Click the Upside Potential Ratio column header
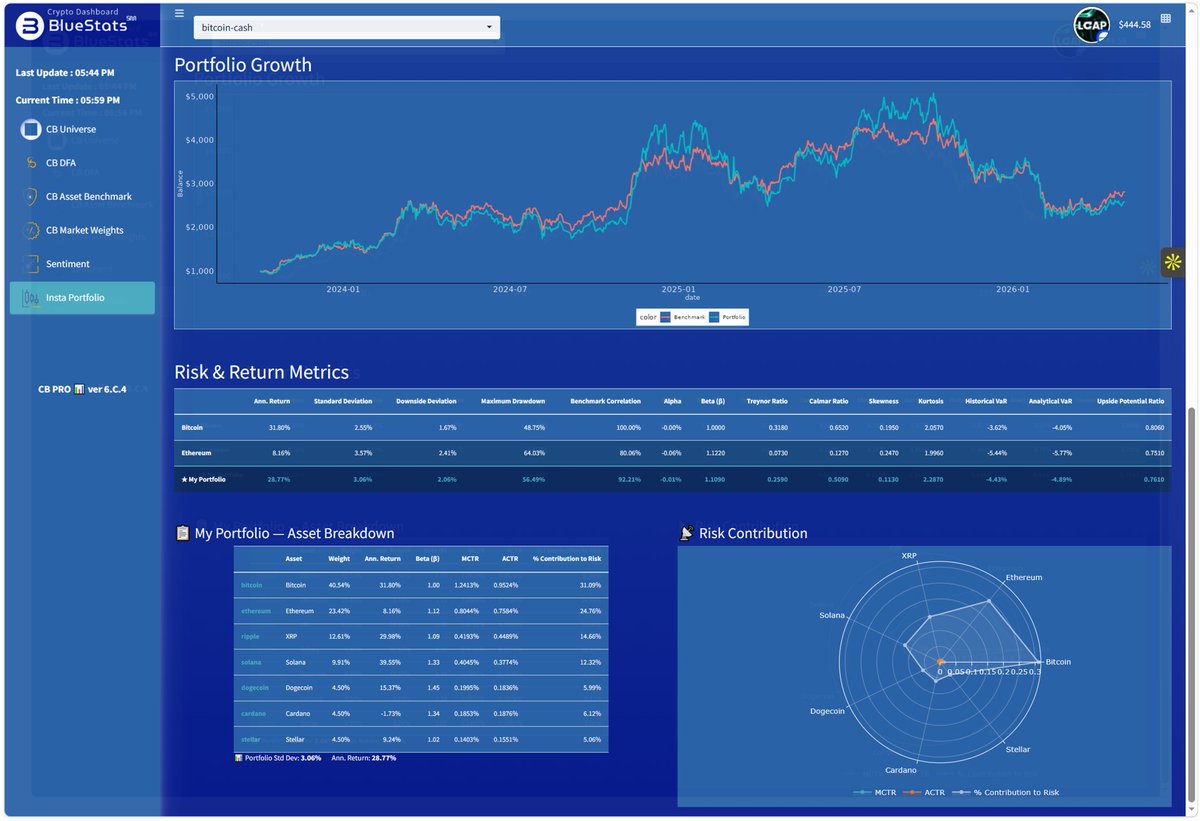 click(x=1131, y=401)
